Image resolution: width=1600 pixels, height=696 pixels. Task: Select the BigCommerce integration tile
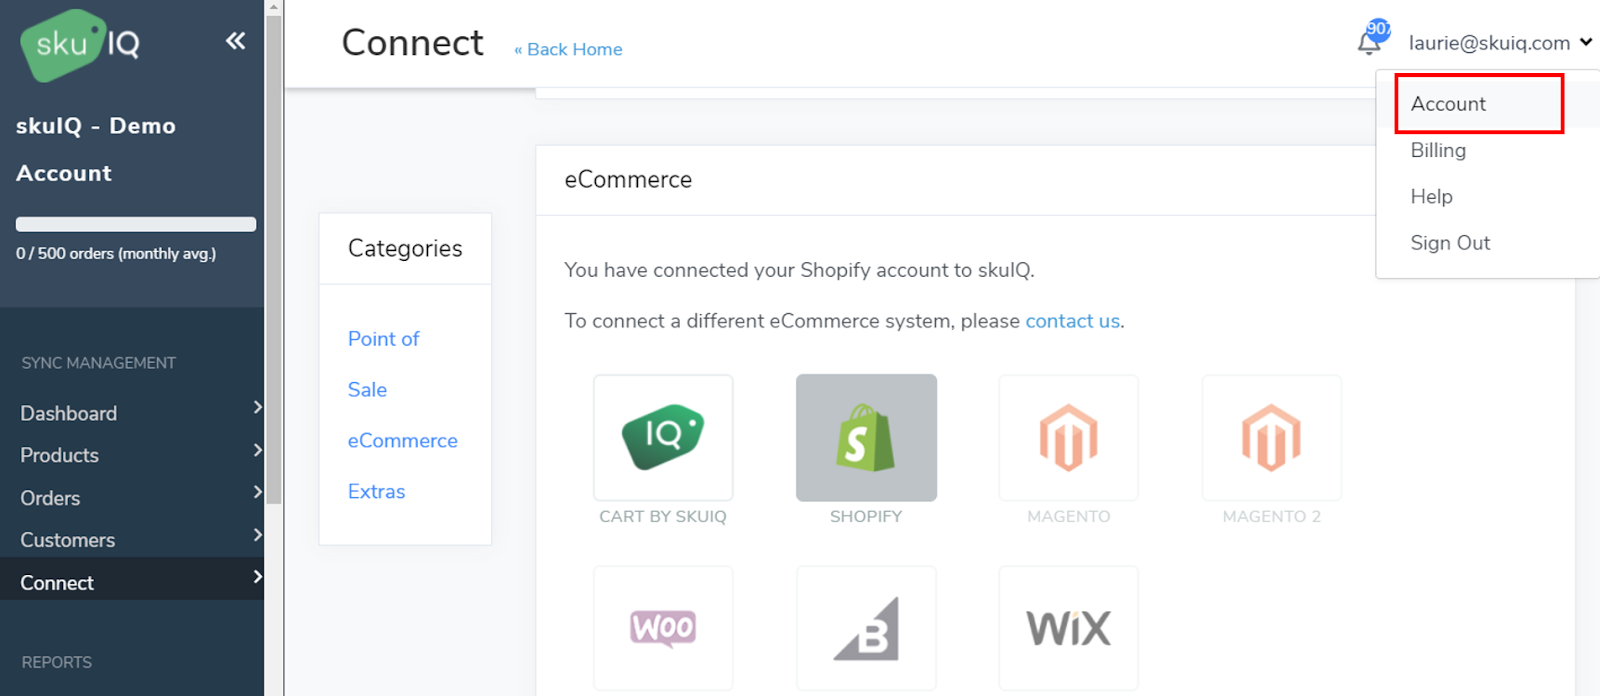pyautogui.click(x=866, y=628)
